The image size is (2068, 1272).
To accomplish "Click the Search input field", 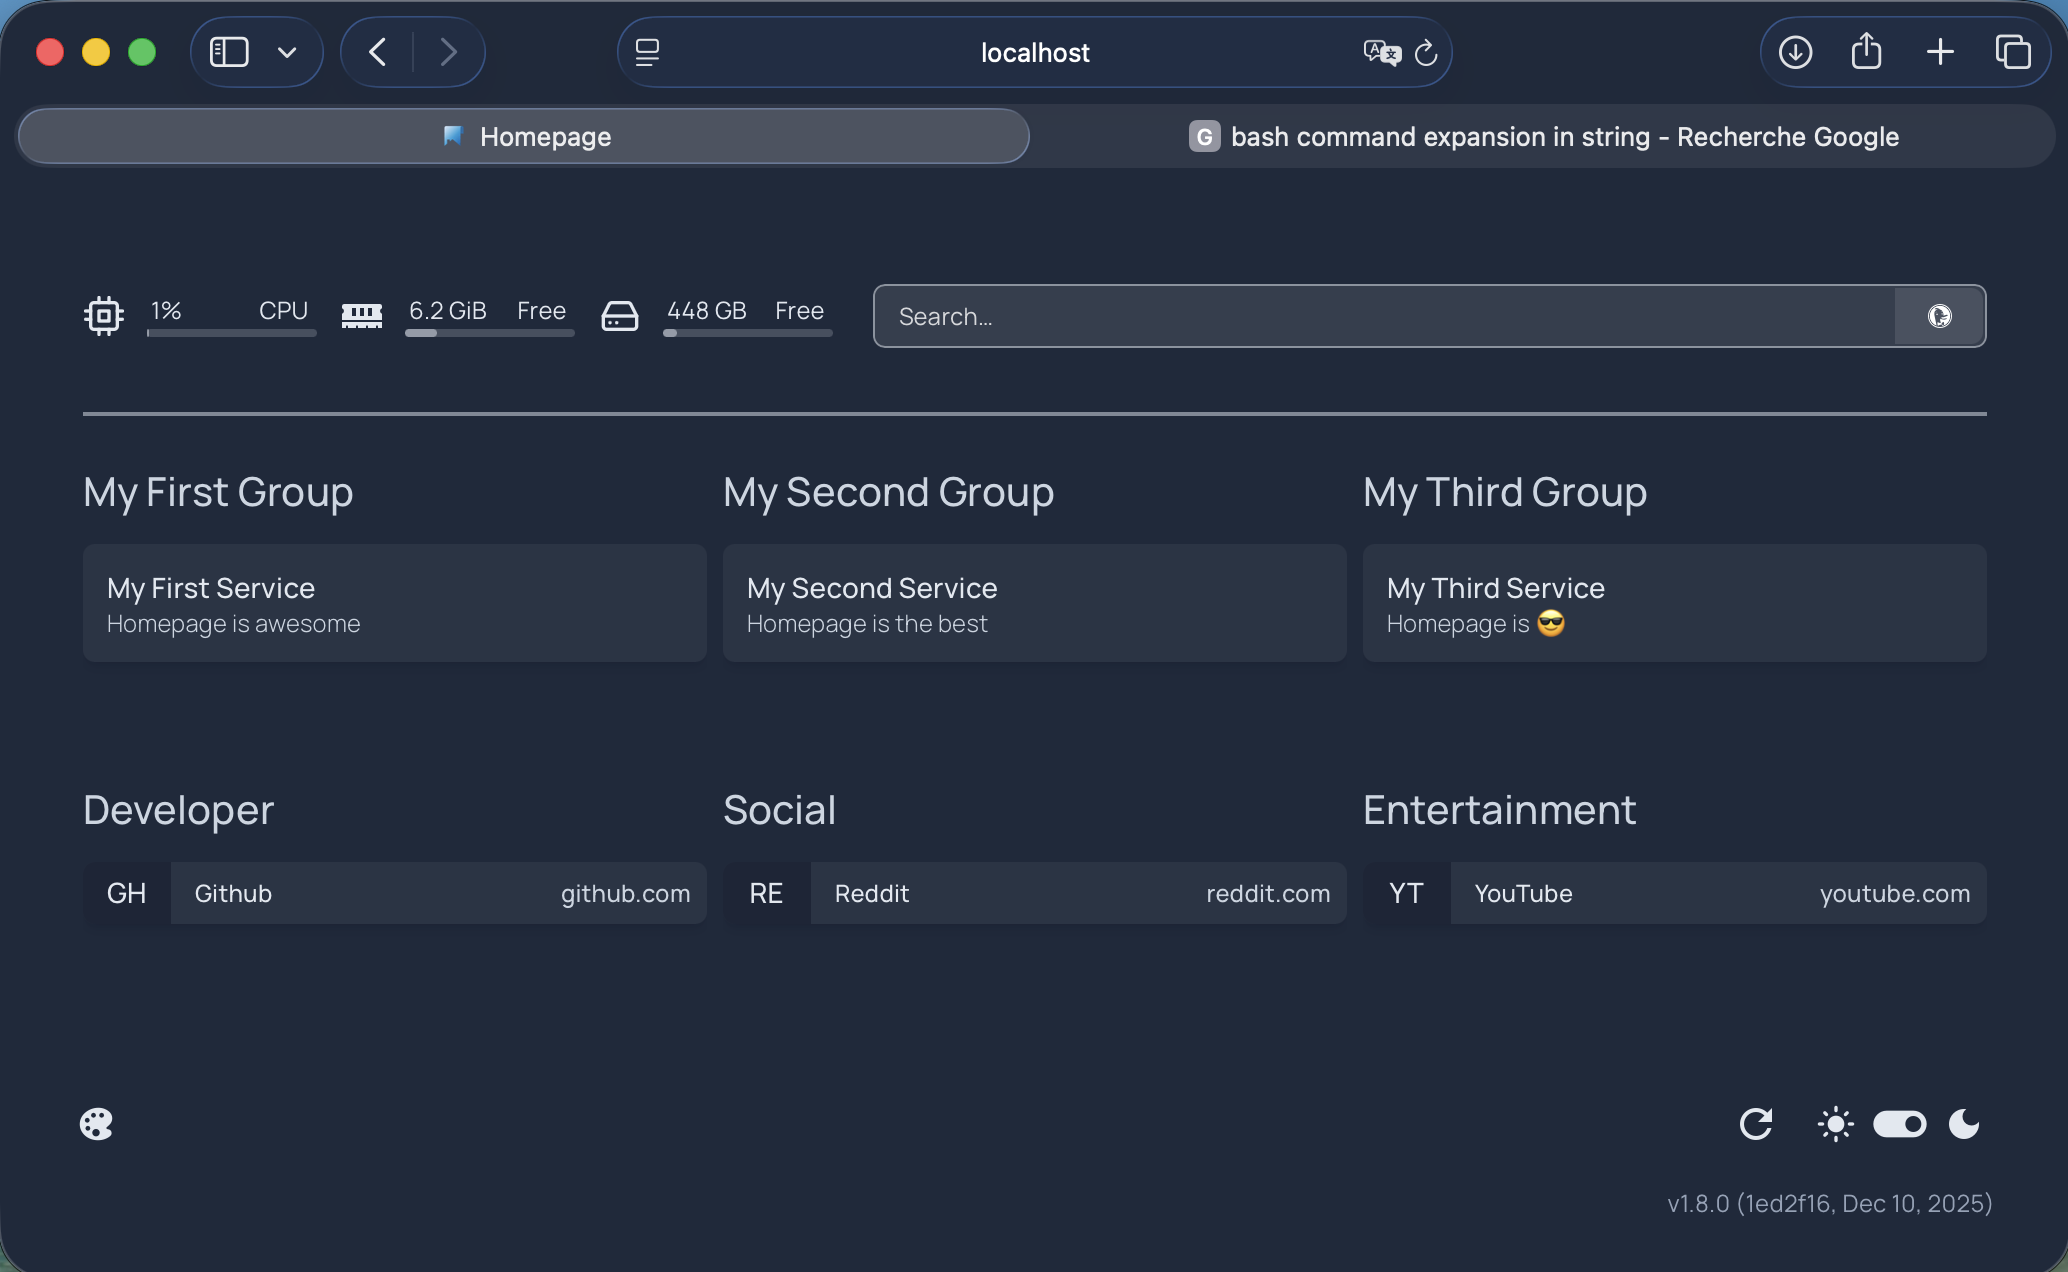I will (x=1384, y=316).
